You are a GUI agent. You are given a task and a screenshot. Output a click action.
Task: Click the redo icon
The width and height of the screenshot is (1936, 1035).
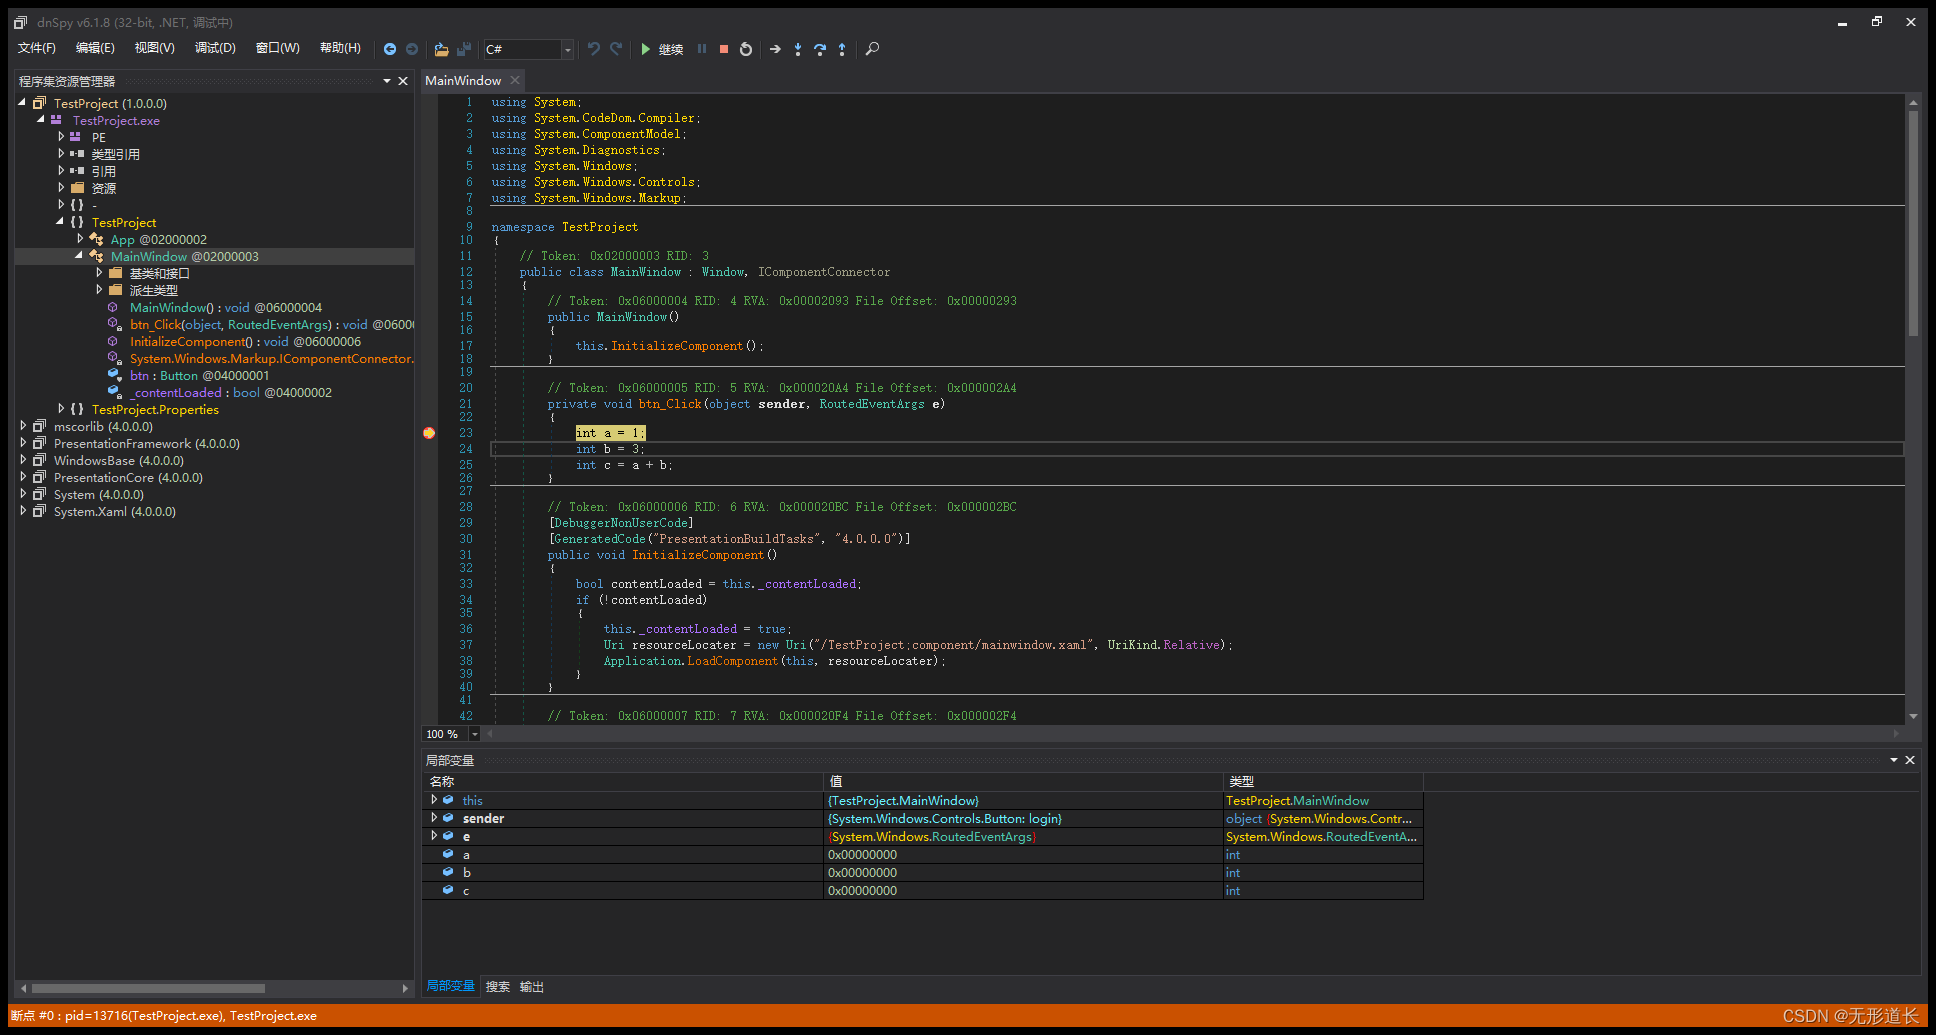[x=616, y=49]
